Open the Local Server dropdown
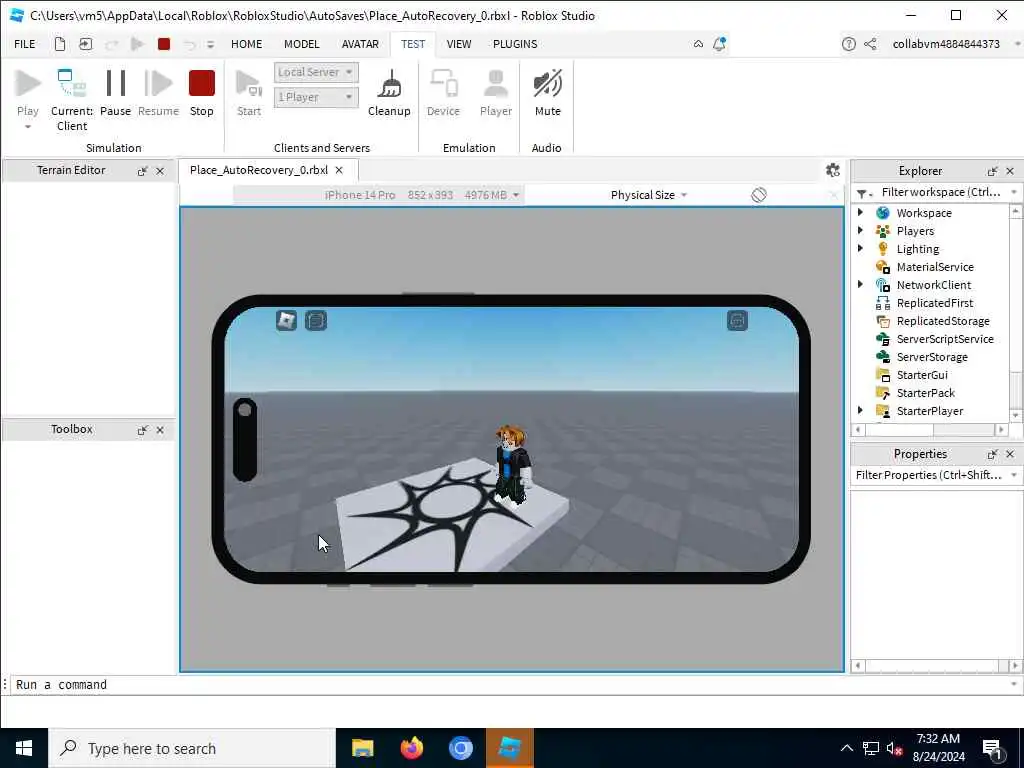Screen dimensions: 1024x768 [316, 72]
